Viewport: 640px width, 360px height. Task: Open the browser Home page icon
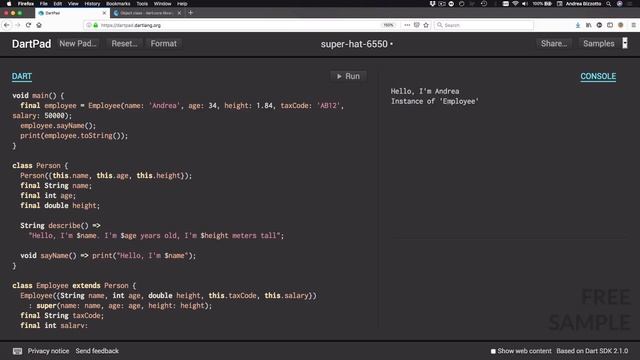coord(39,25)
